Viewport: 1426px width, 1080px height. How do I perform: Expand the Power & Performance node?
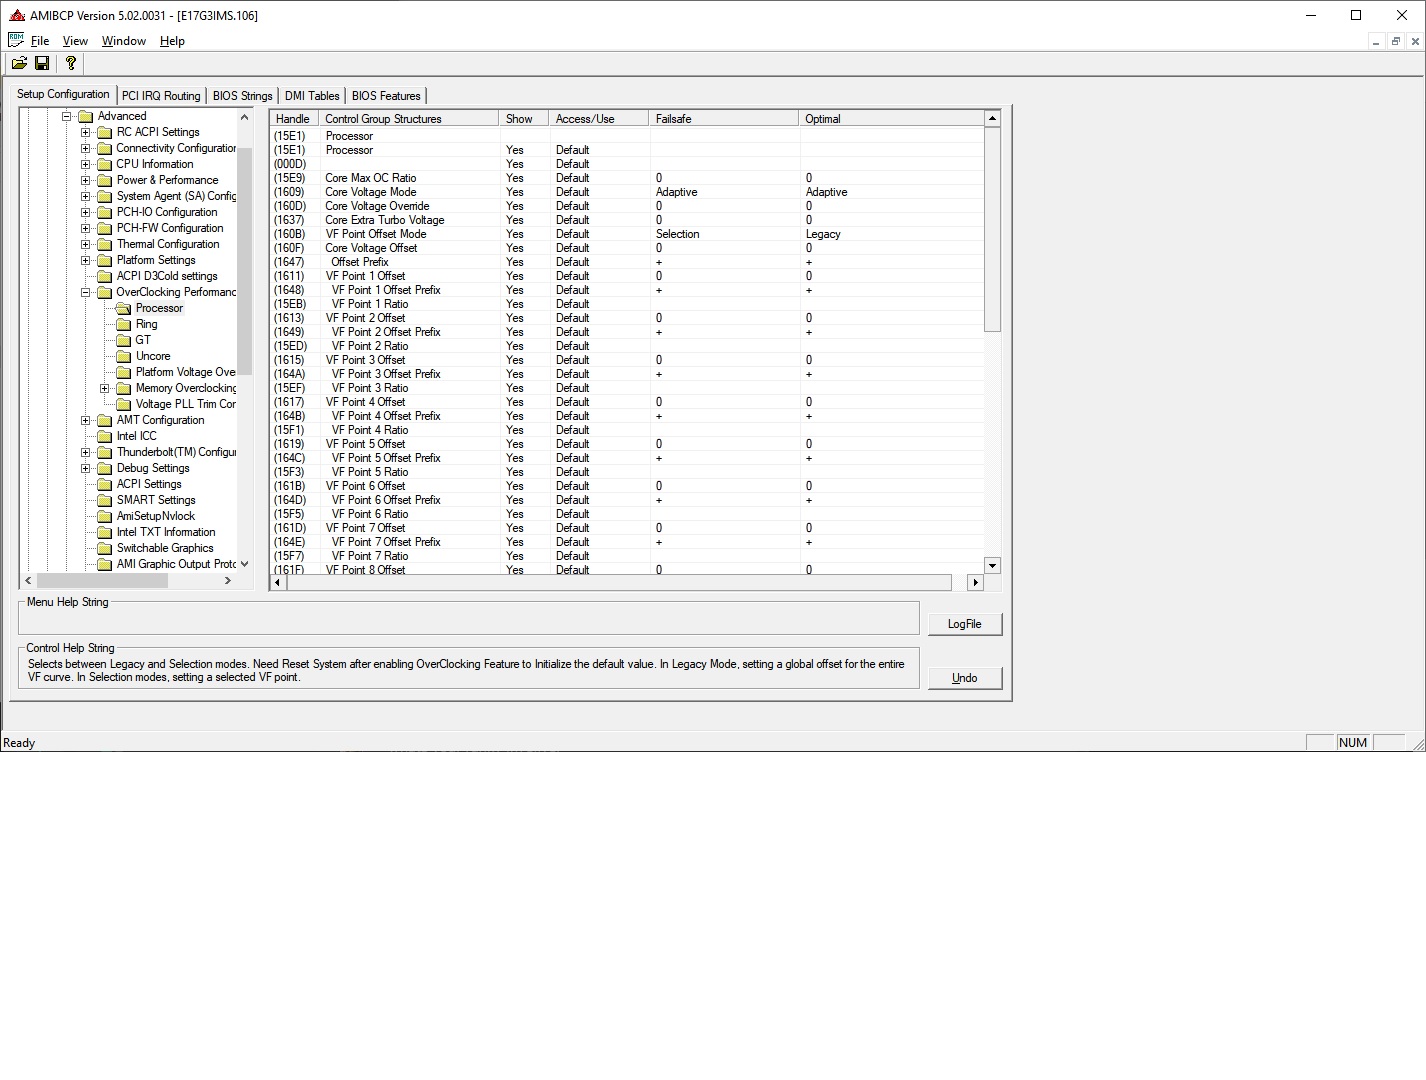[x=86, y=180]
